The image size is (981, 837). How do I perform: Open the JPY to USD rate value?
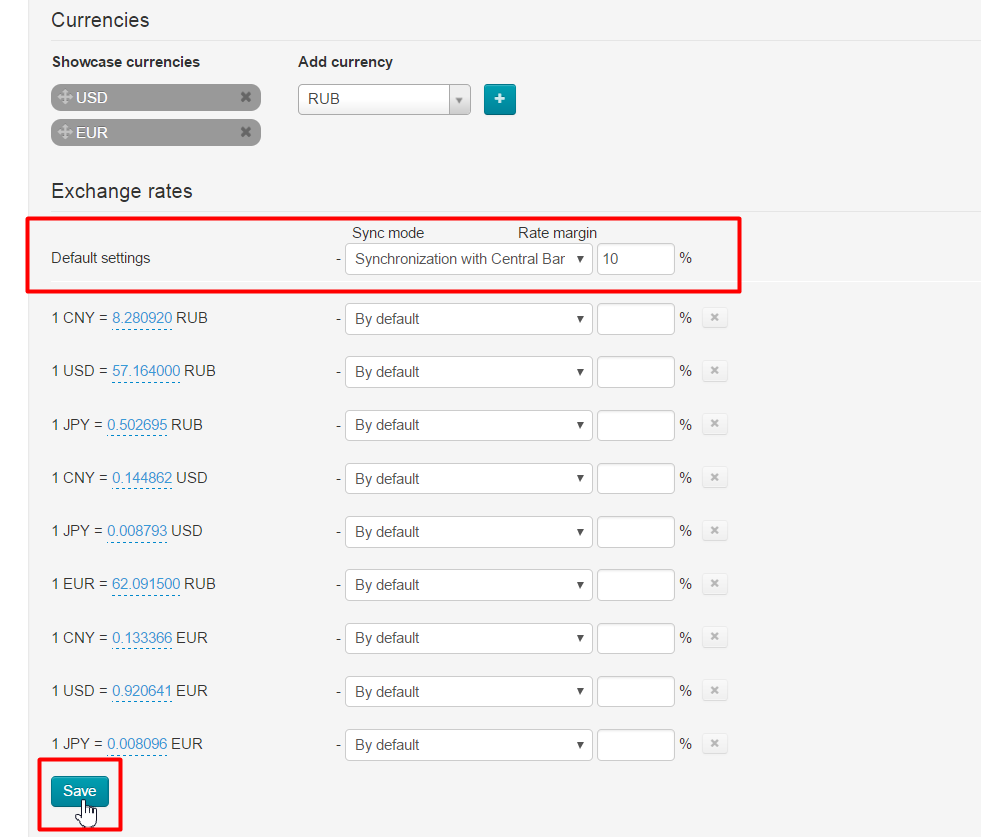[x=137, y=531]
